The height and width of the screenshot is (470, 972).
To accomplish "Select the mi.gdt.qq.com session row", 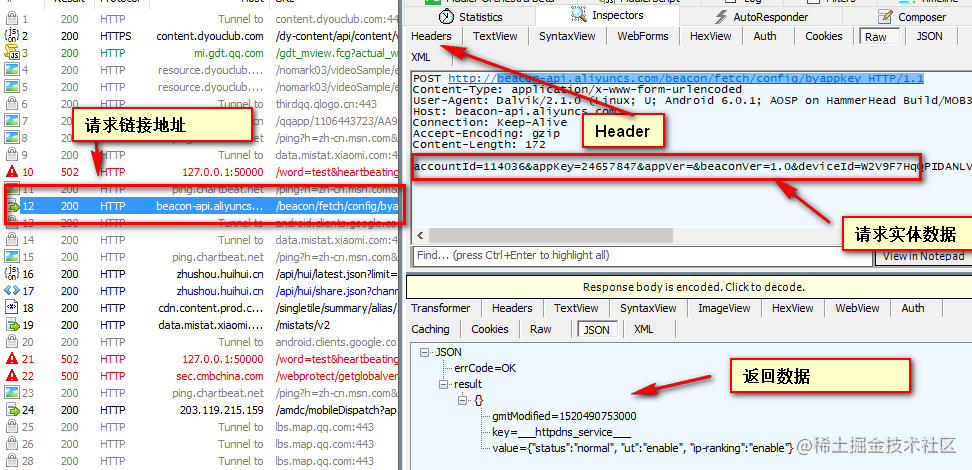I will (x=200, y=53).
